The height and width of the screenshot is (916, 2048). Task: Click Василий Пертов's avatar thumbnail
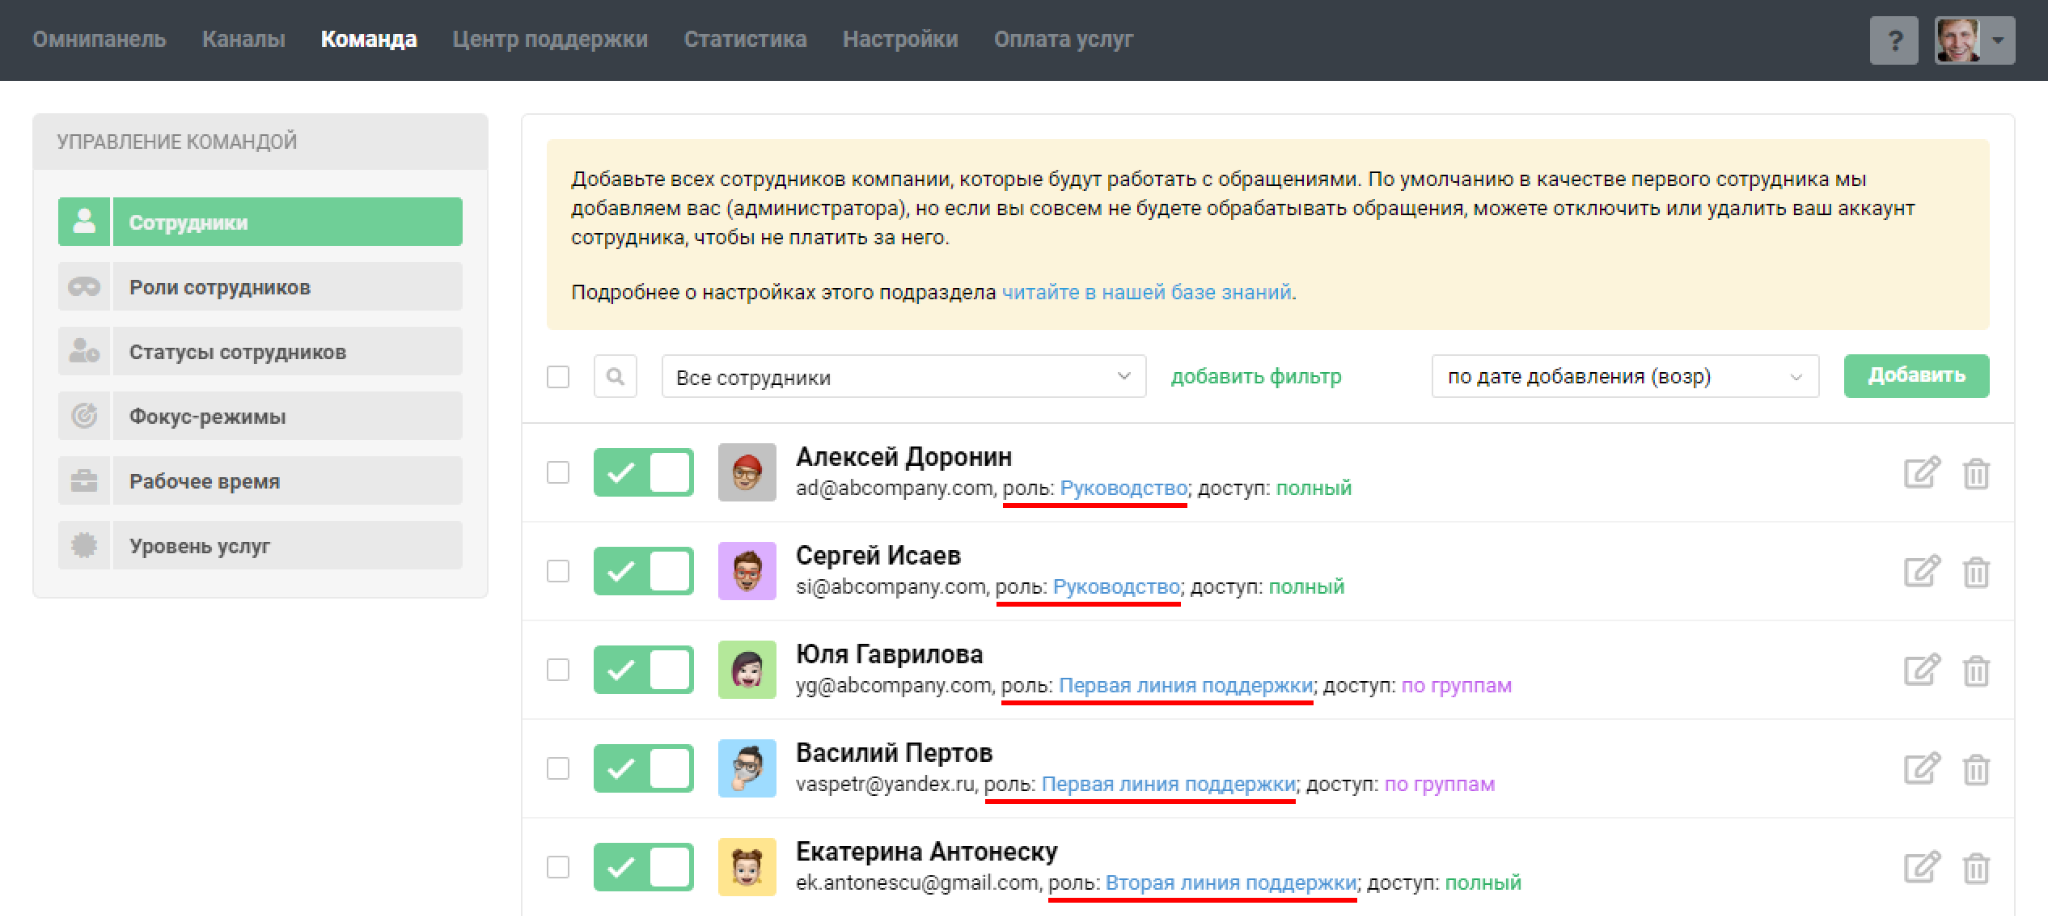click(x=747, y=768)
